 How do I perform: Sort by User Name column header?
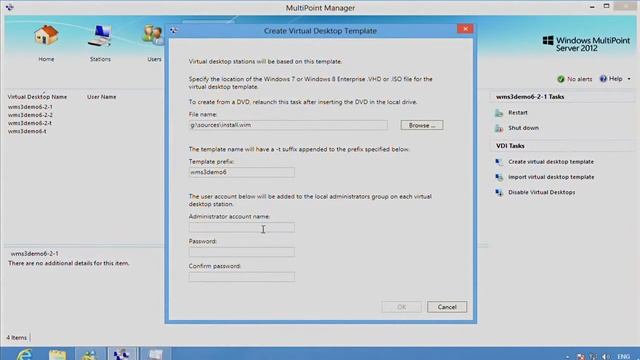click(101, 97)
